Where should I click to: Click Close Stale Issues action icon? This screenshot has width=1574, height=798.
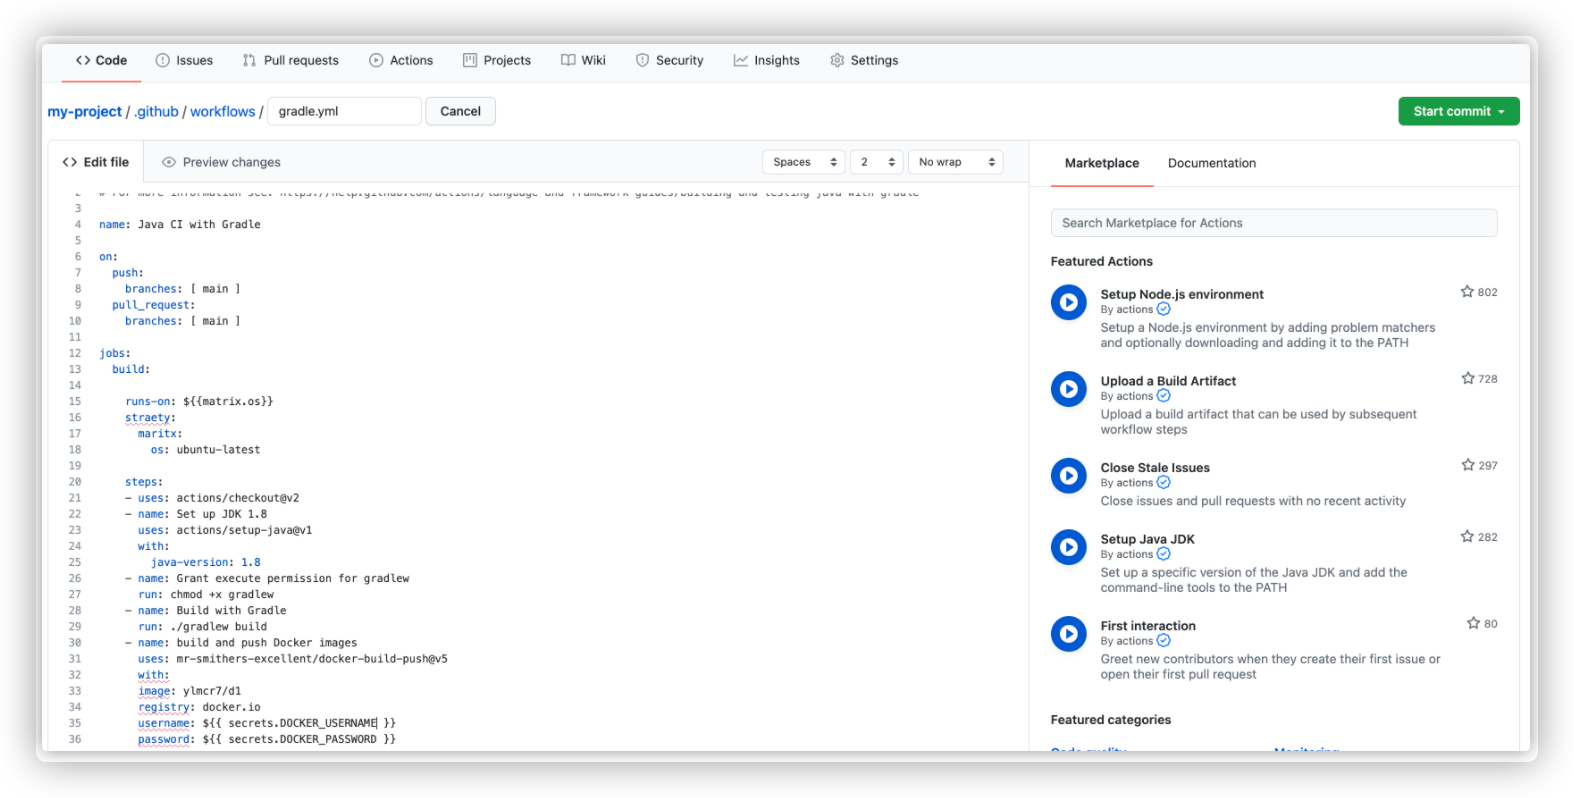point(1069,475)
